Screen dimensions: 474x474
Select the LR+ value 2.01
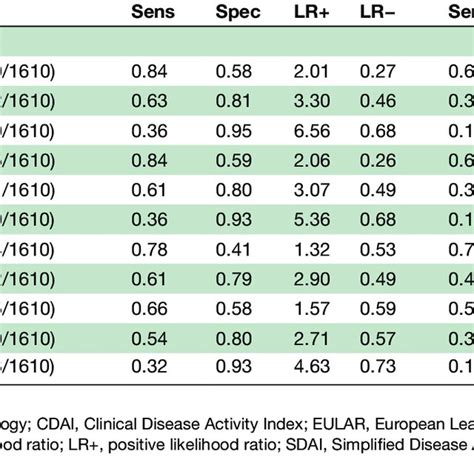pyautogui.click(x=311, y=71)
